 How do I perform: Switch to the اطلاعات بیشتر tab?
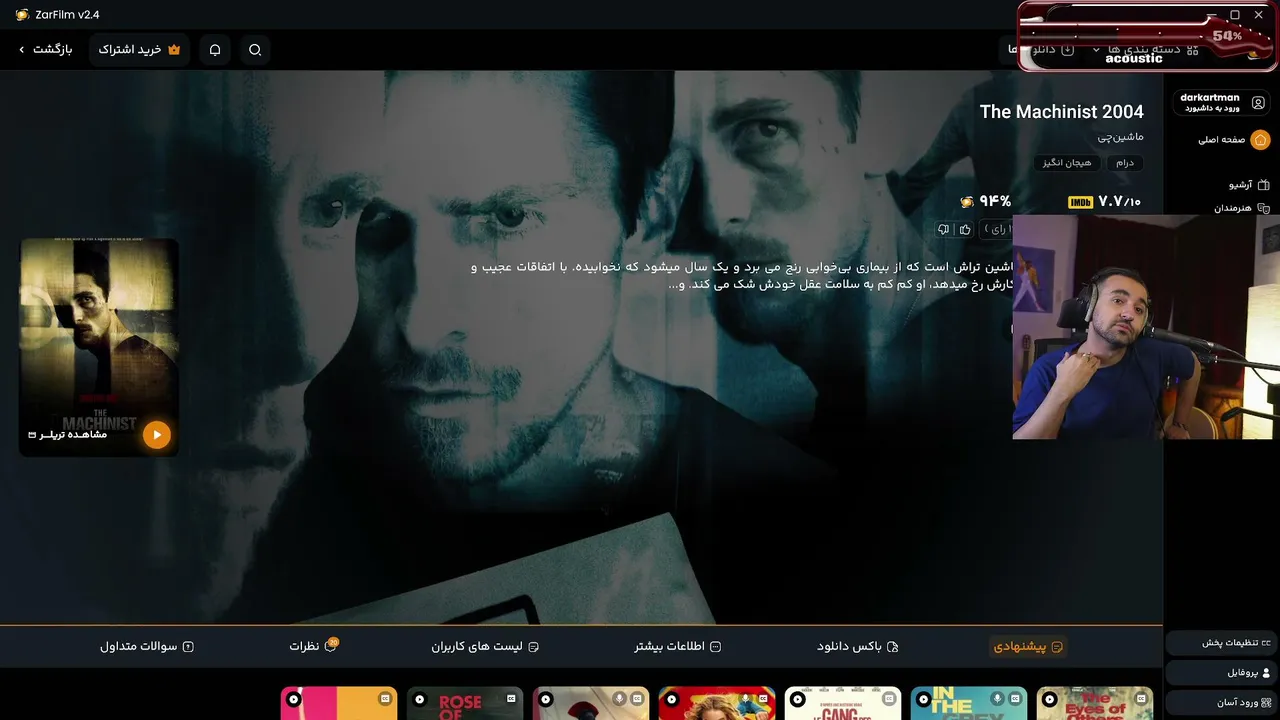click(677, 647)
